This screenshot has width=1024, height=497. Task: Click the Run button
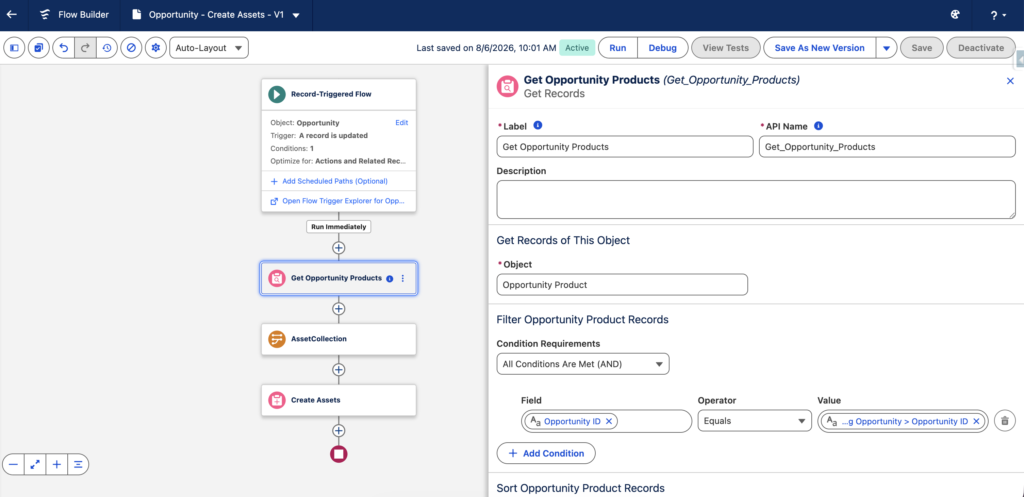[618, 48]
